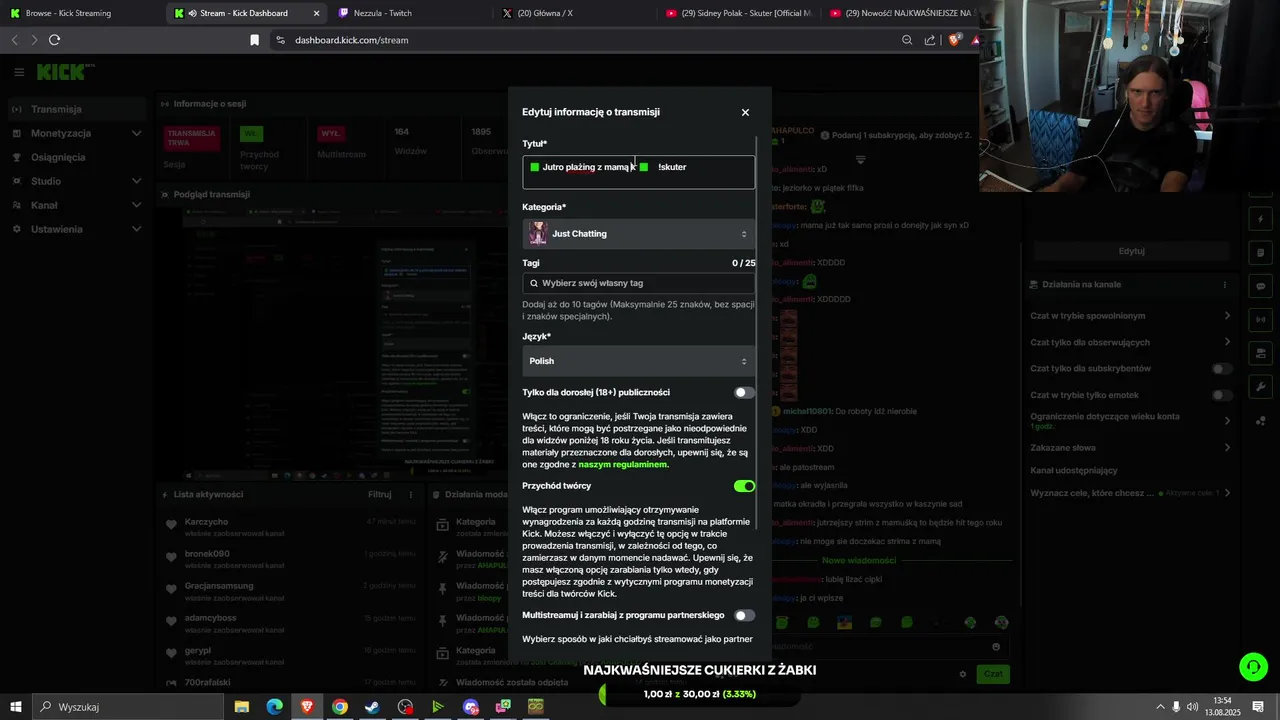Open the Polish language dropdown
Viewport: 1280px width, 720px height.
638,361
